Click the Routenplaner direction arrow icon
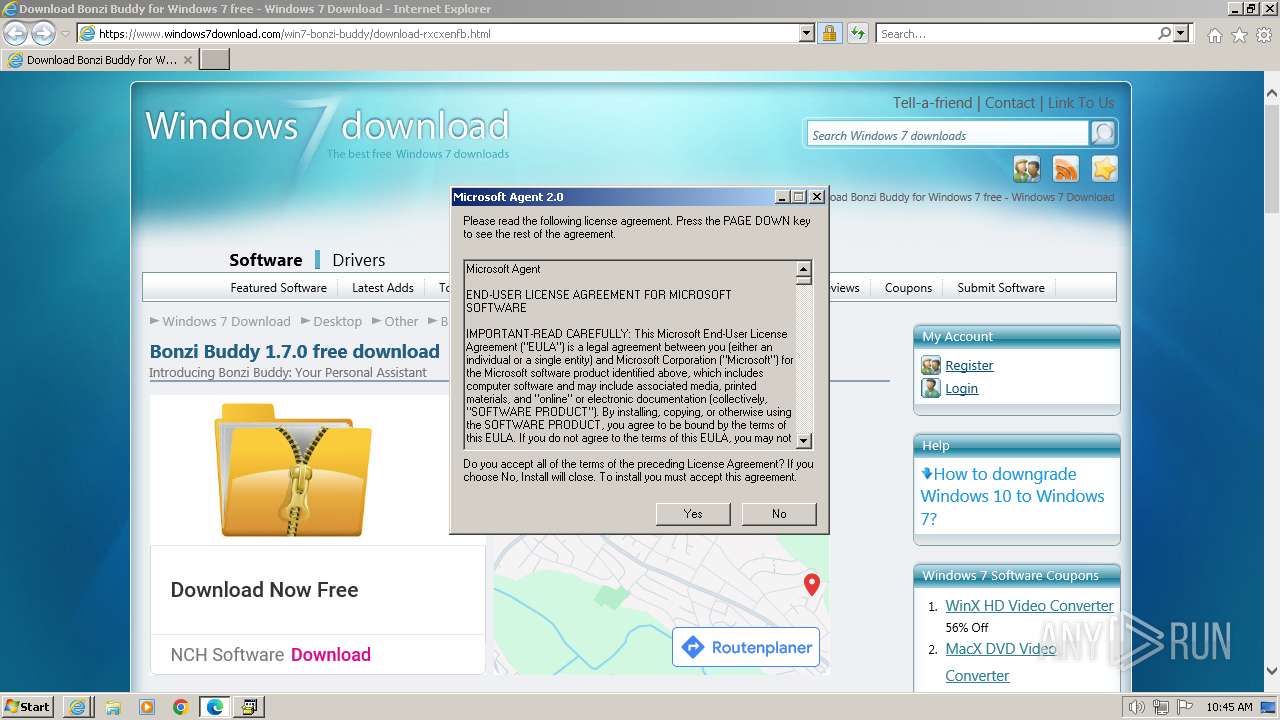Image resolution: width=1280 pixels, height=720 pixels. [x=692, y=648]
